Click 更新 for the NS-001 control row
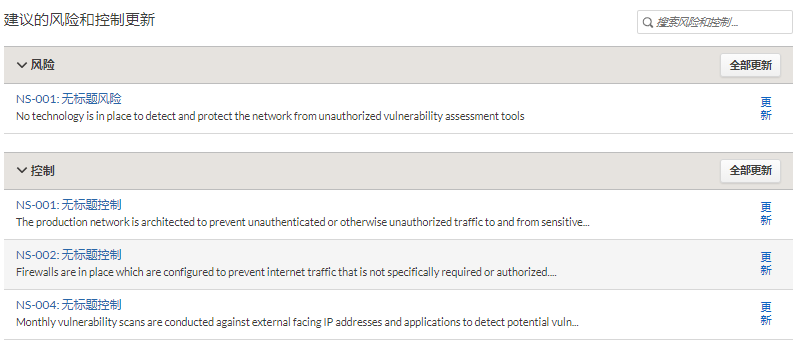 click(x=766, y=214)
